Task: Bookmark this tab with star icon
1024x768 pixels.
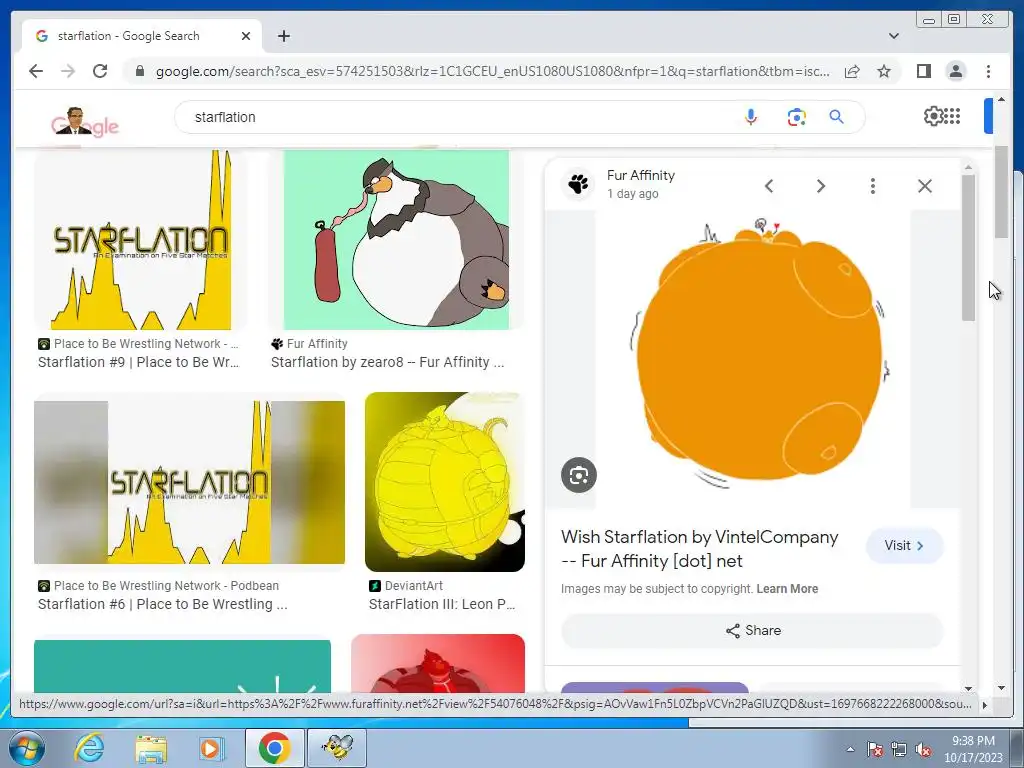Action: 884,71
